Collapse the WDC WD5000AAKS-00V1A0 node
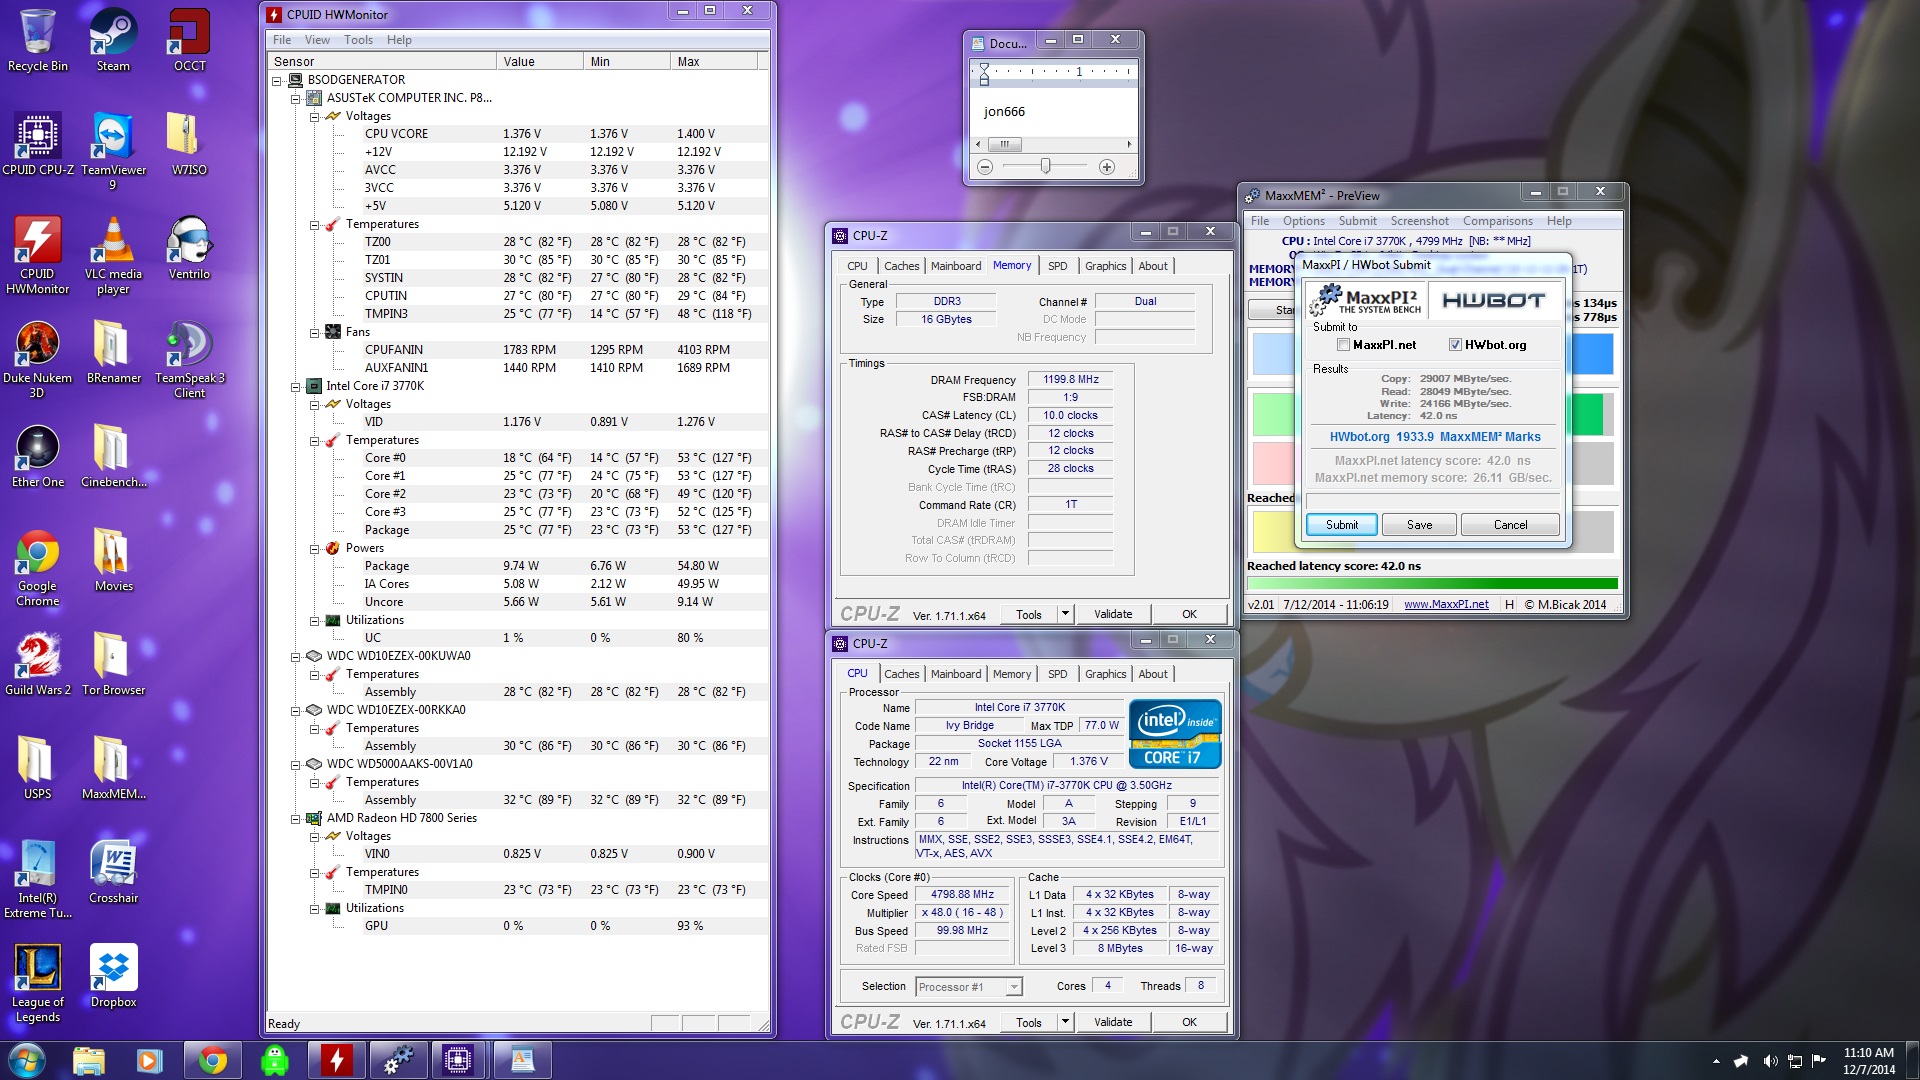 point(295,764)
